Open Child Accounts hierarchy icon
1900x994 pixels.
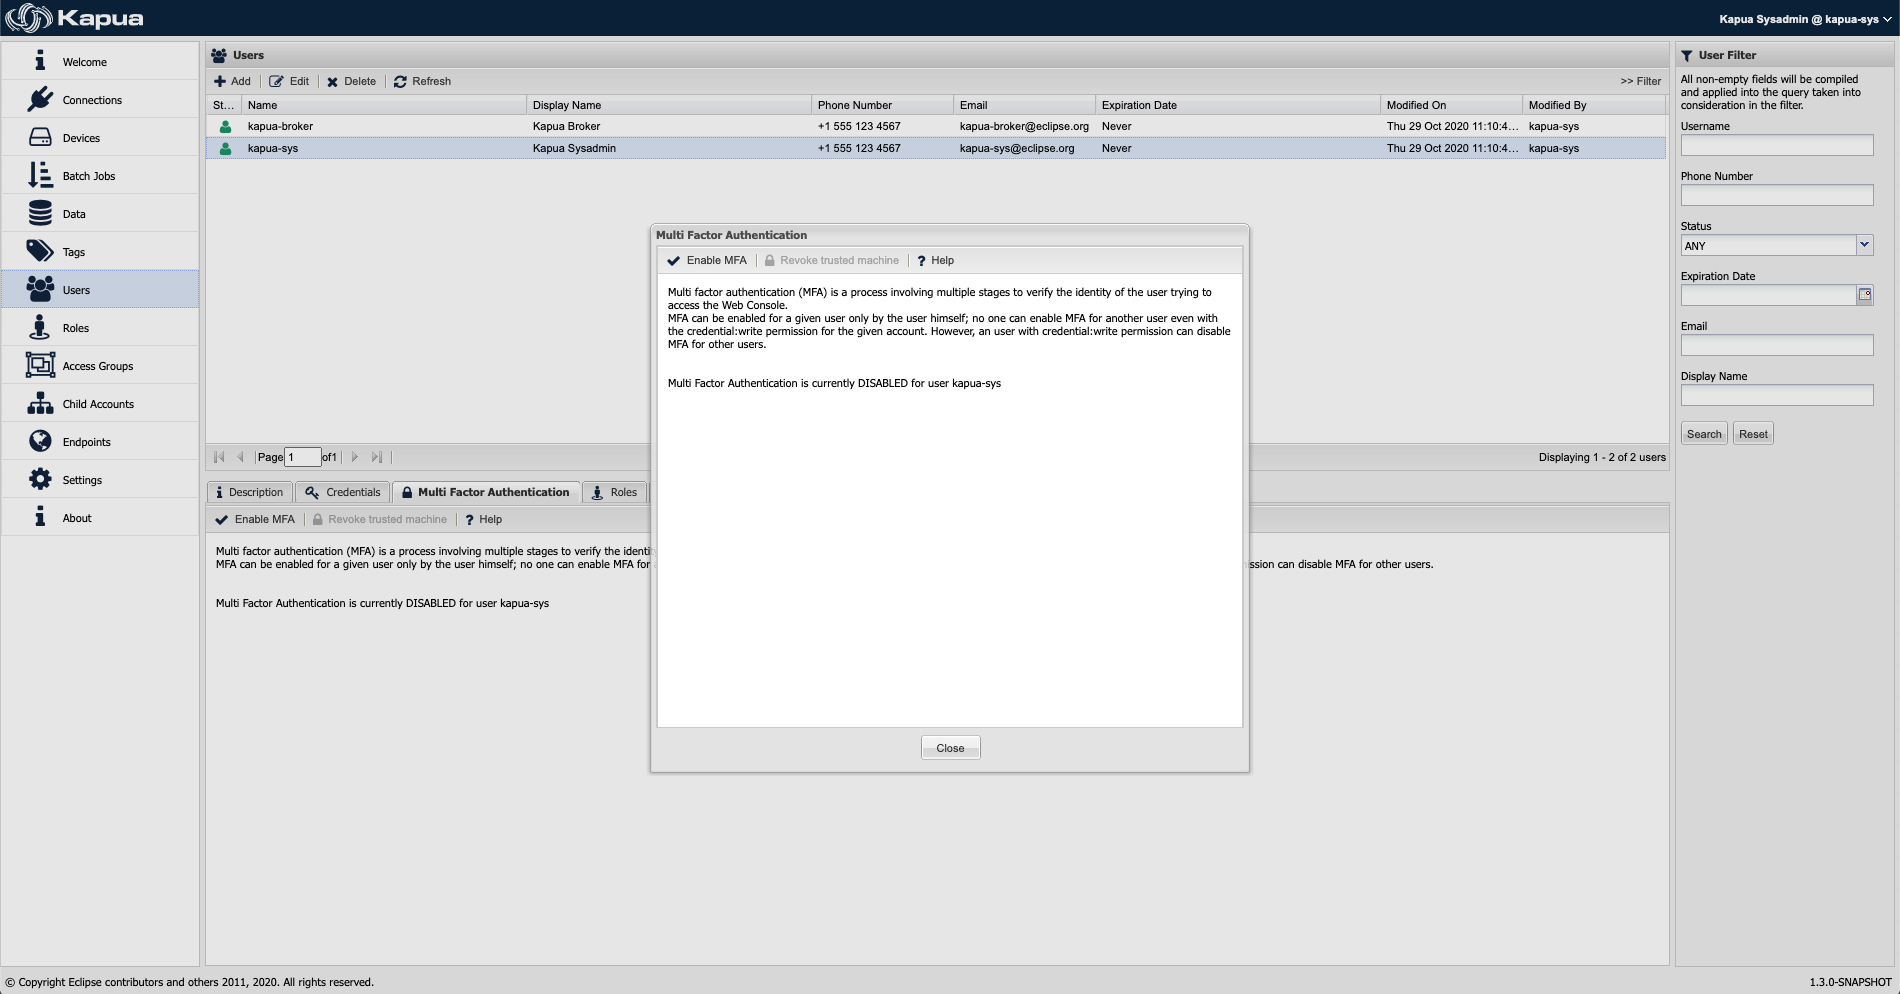40,404
